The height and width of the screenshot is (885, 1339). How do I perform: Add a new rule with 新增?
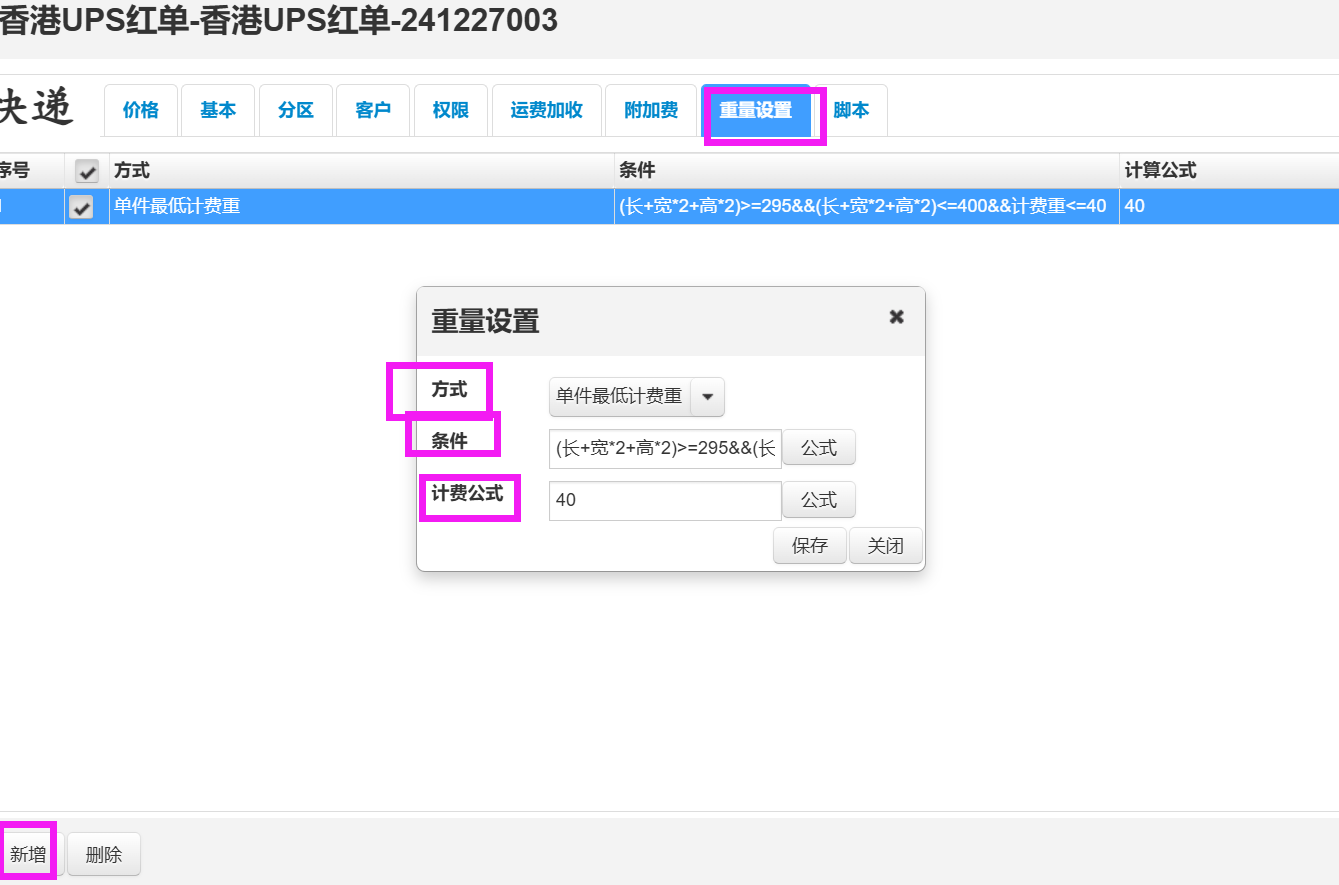[x=28, y=854]
